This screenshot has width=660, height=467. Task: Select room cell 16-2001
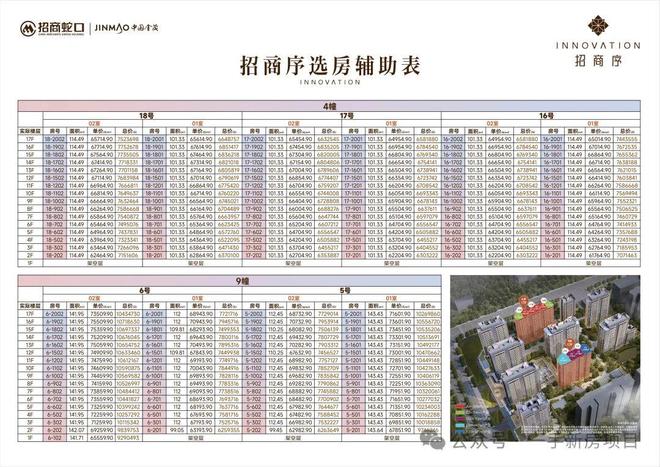(x=553, y=139)
